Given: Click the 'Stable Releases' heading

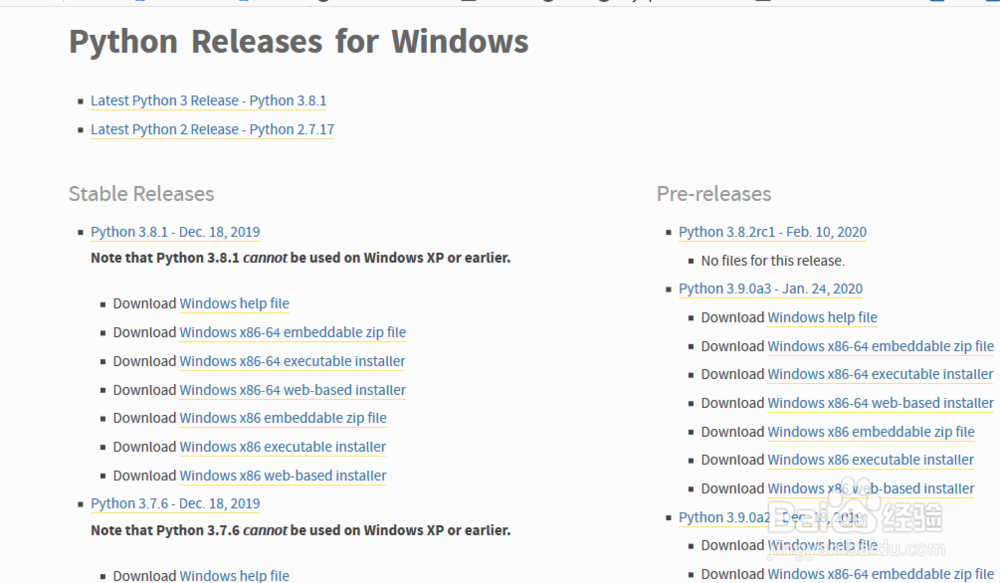Looking at the screenshot, I should coord(142,194).
